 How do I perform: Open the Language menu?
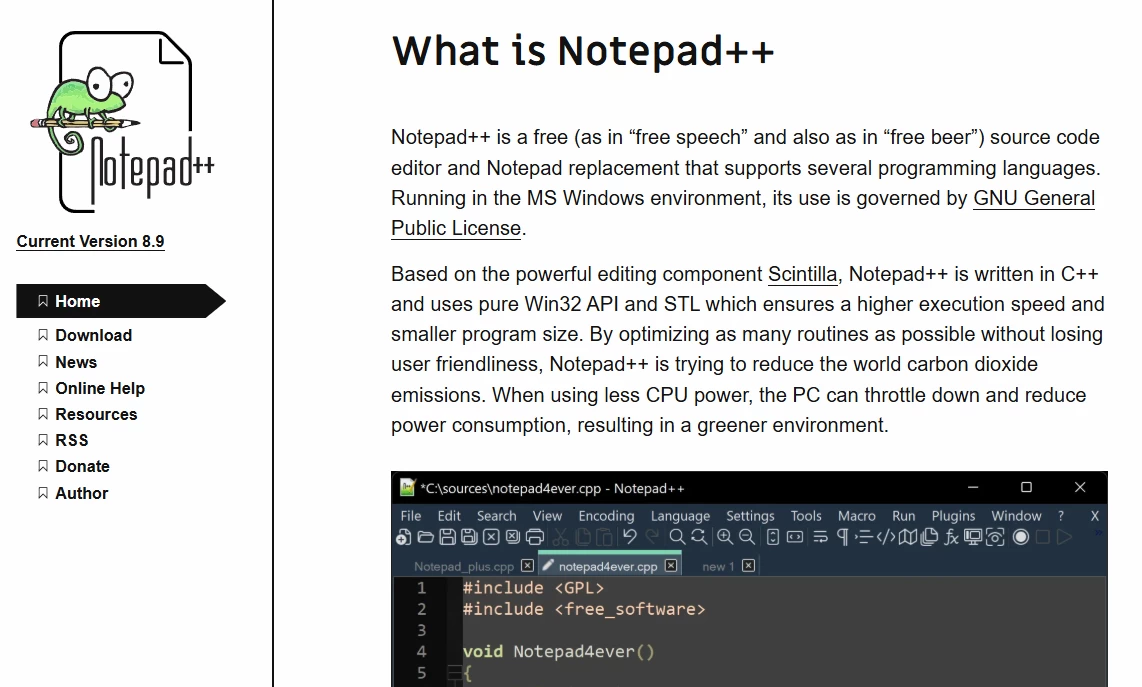(680, 516)
